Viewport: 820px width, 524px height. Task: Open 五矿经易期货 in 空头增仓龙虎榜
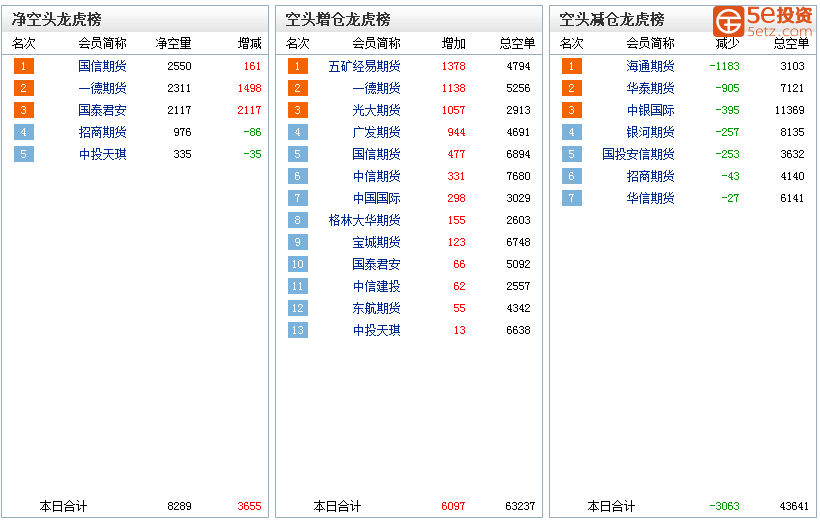point(365,66)
